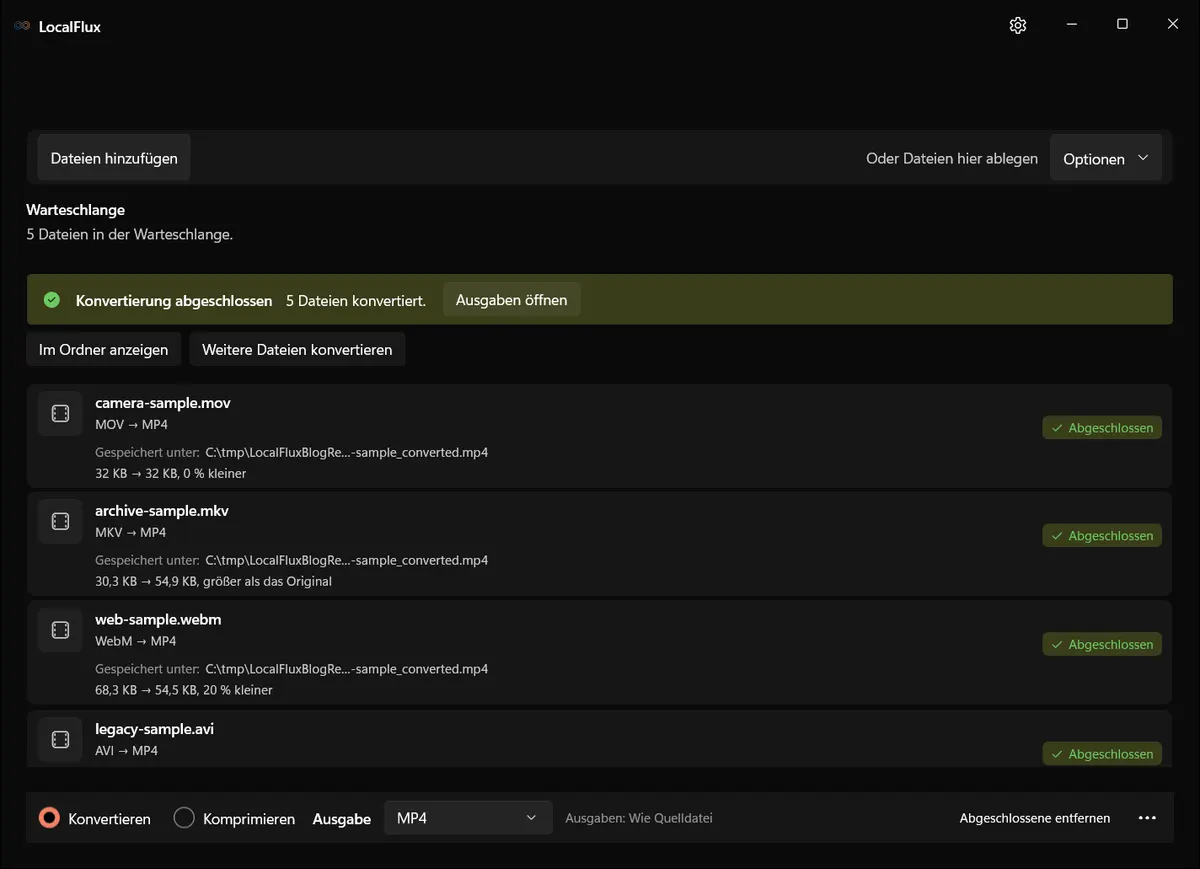Select file name archive-sample.mkv
Viewport: 1200px width, 869px height.
pyautogui.click(x=162, y=511)
